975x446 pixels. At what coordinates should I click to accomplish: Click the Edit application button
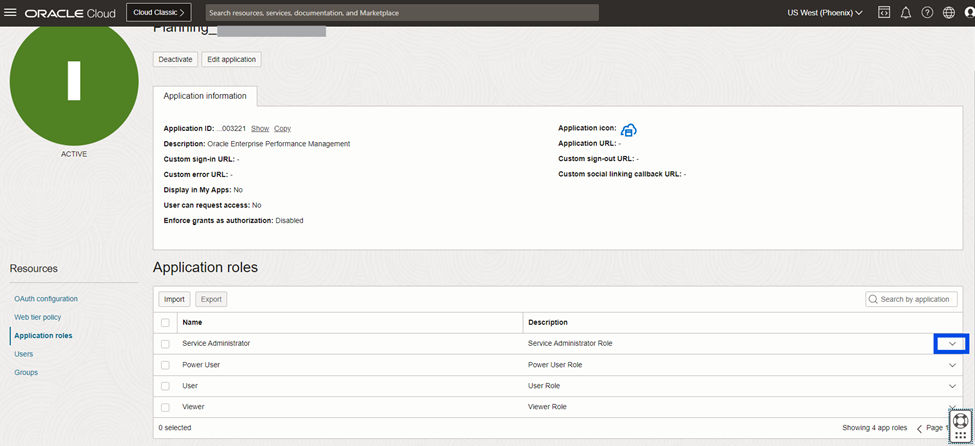231,59
